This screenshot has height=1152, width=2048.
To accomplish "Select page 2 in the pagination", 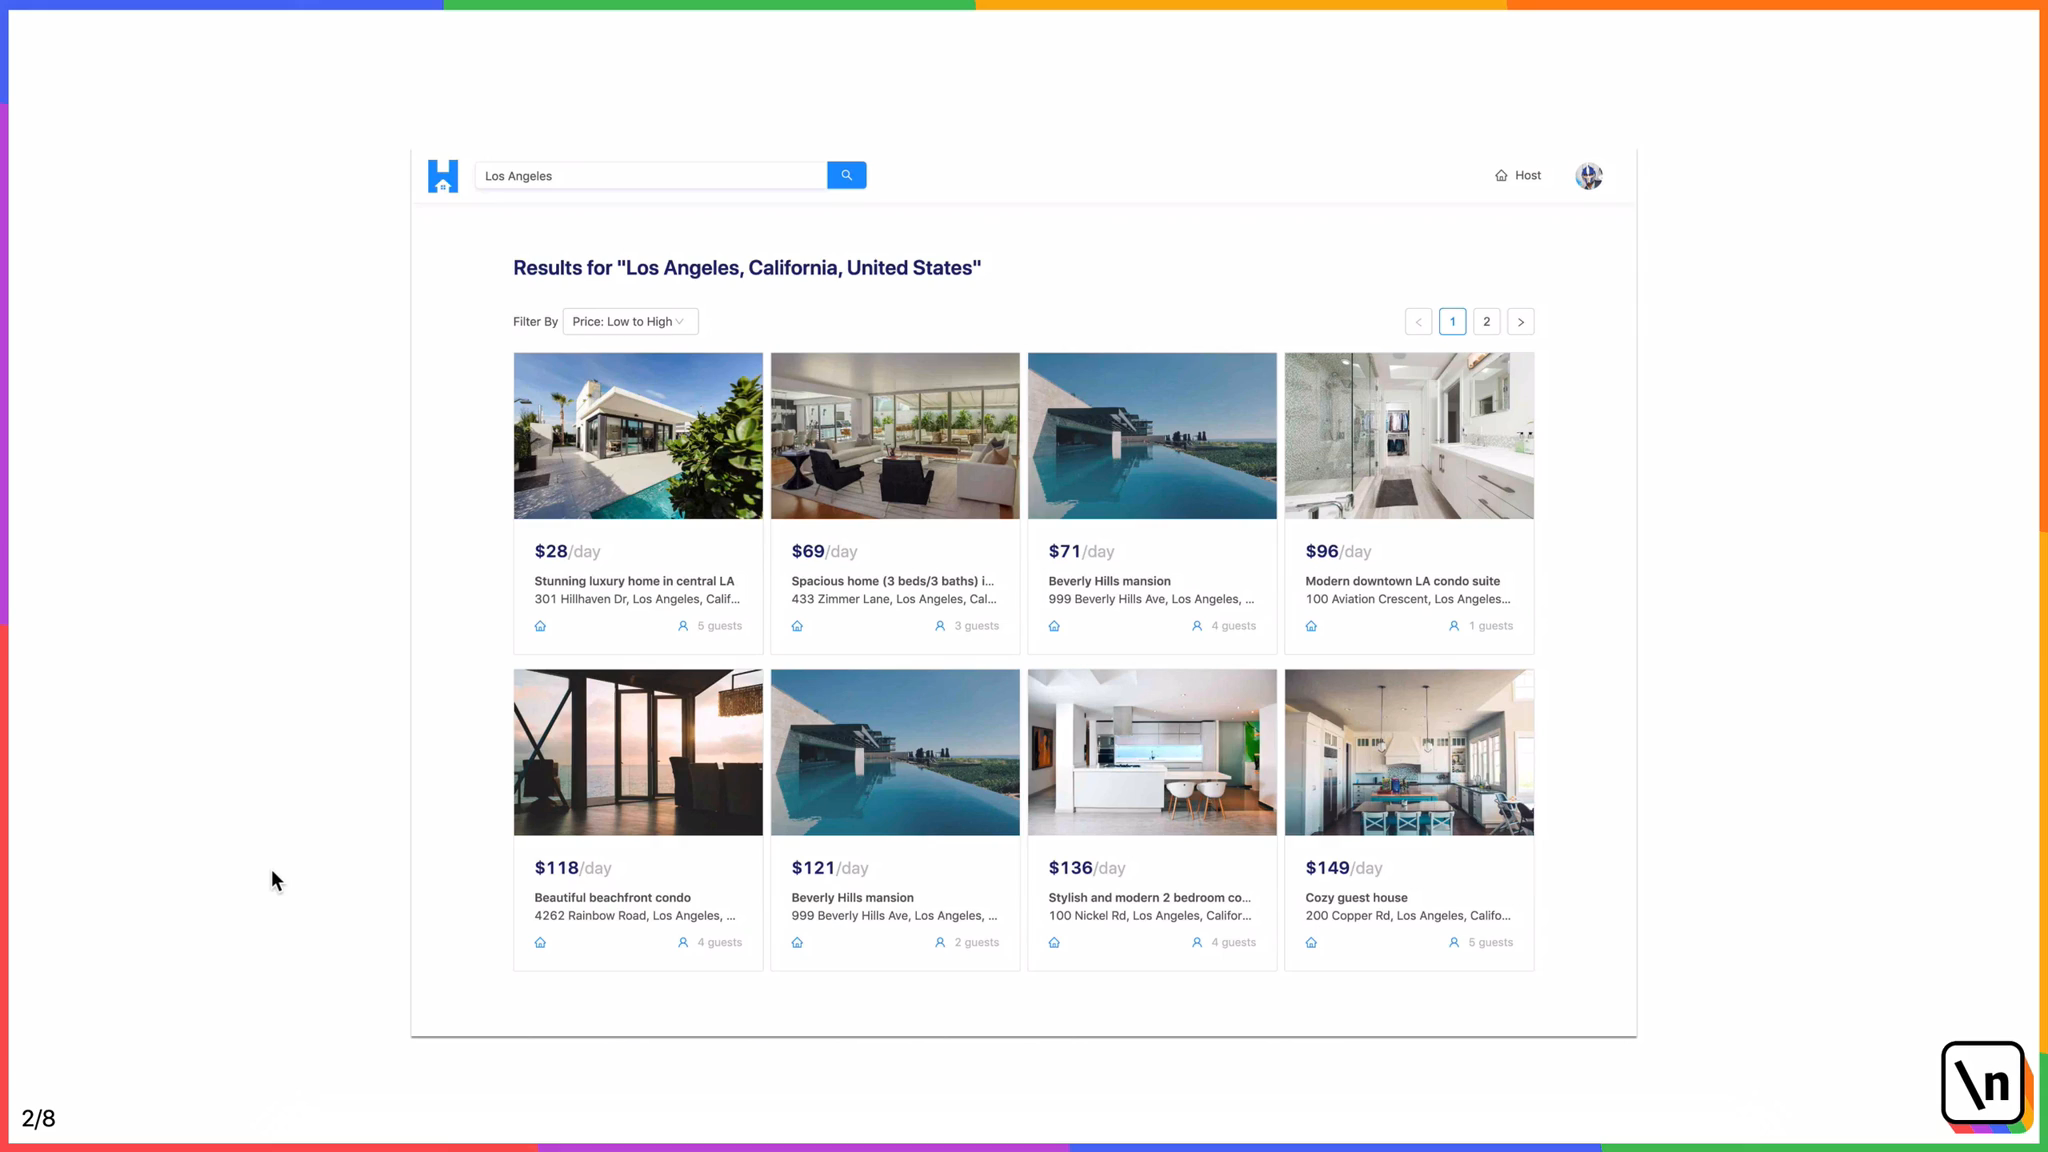I will click(x=1486, y=322).
